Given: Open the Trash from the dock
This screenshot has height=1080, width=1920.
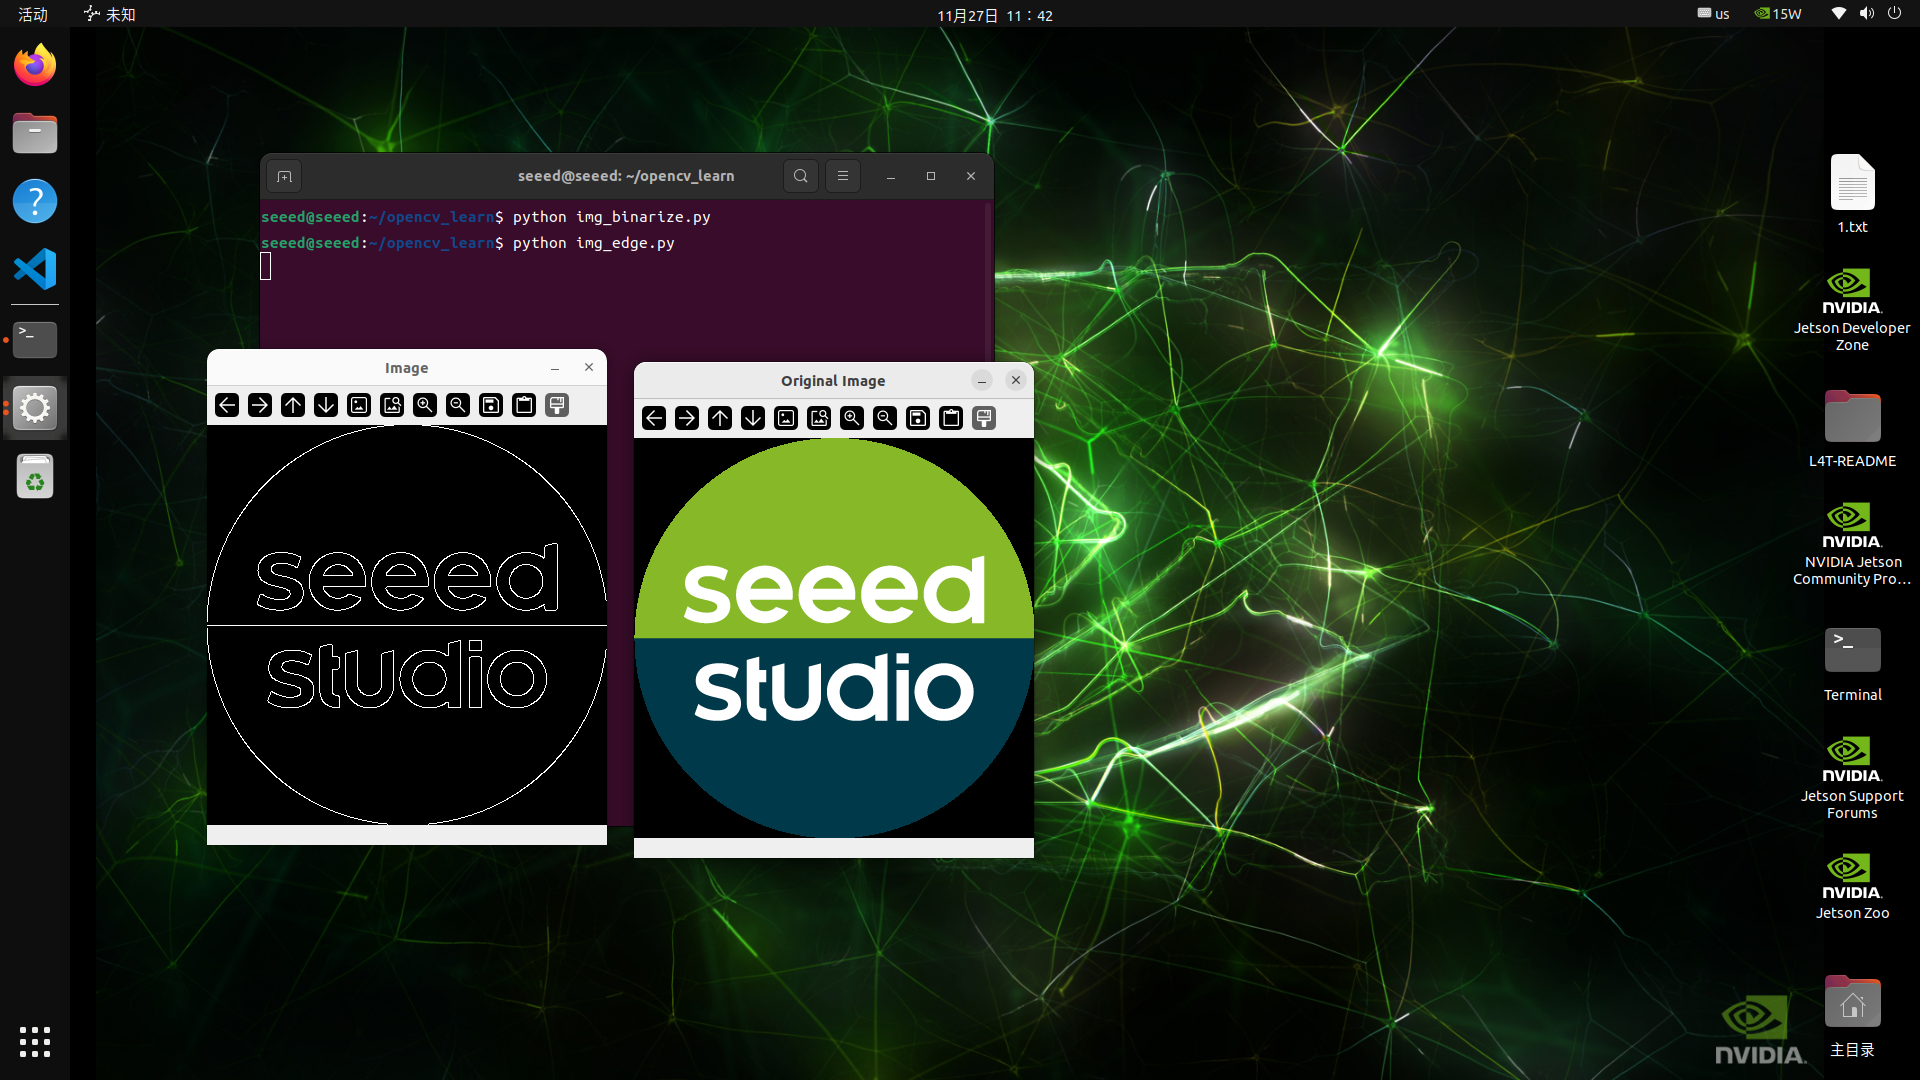Looking at the screenshot, I should [35, 477].
